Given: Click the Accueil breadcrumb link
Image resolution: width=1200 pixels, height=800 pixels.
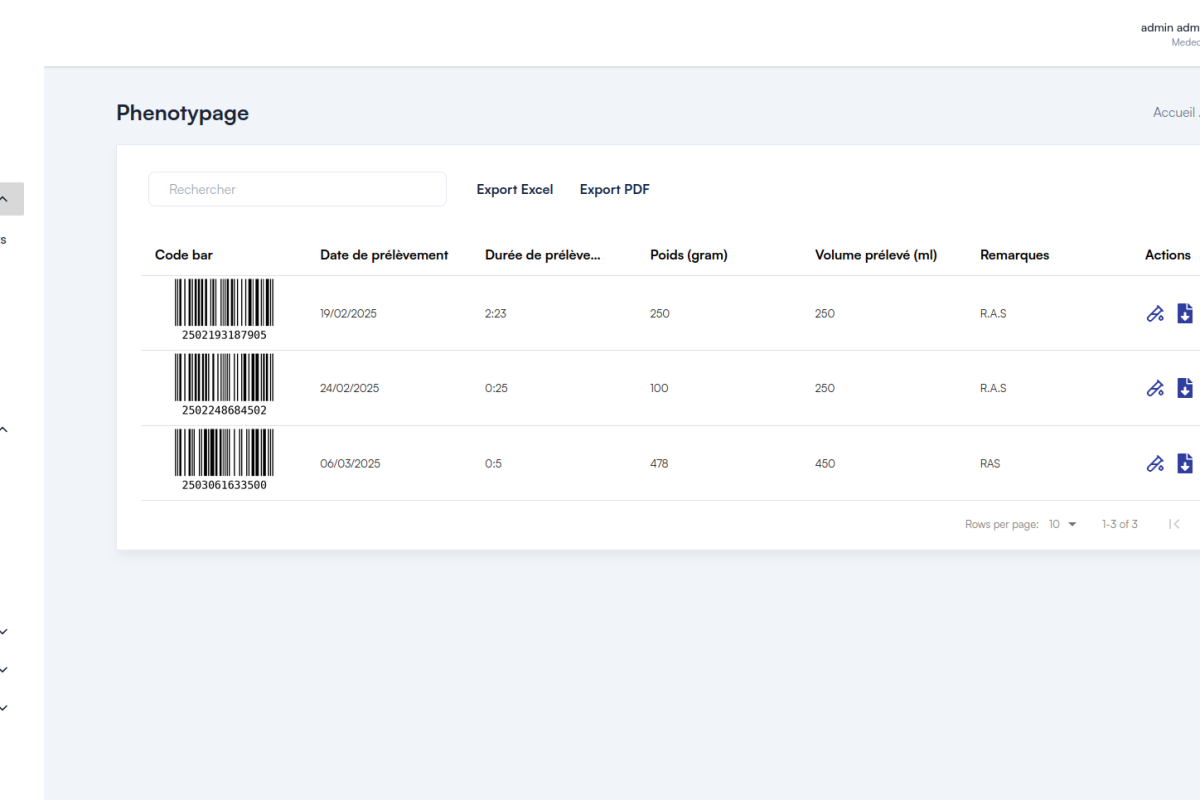Looking at the screenshot, I should 1173,112.
